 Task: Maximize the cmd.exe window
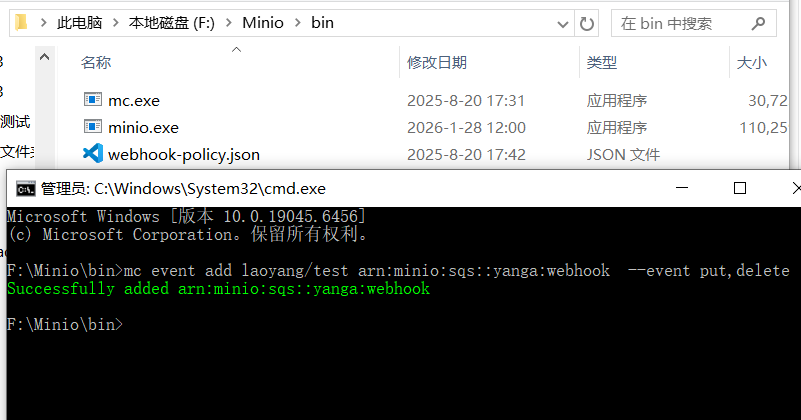pyautogui.click(x=740, y=188)
